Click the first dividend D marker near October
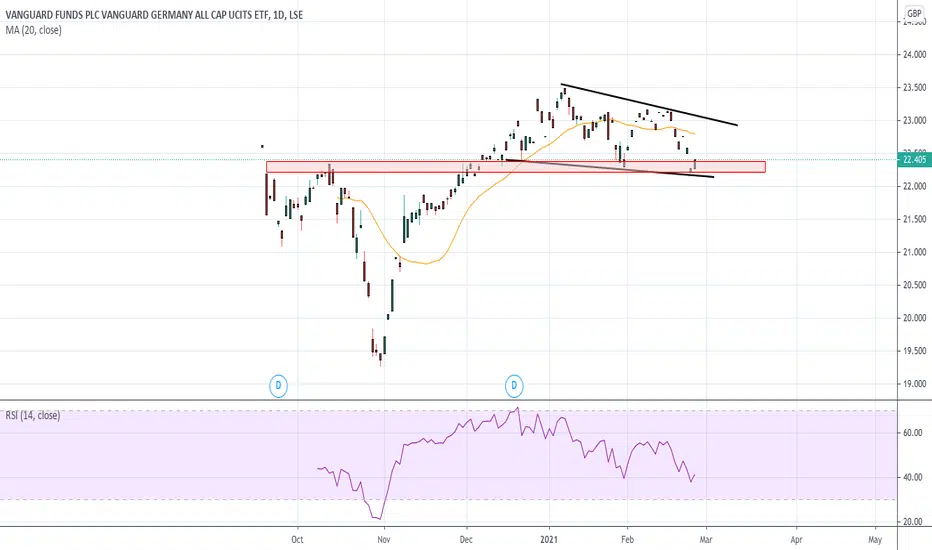The width and height of the screenshot is (932, 550). coord(278,386)
